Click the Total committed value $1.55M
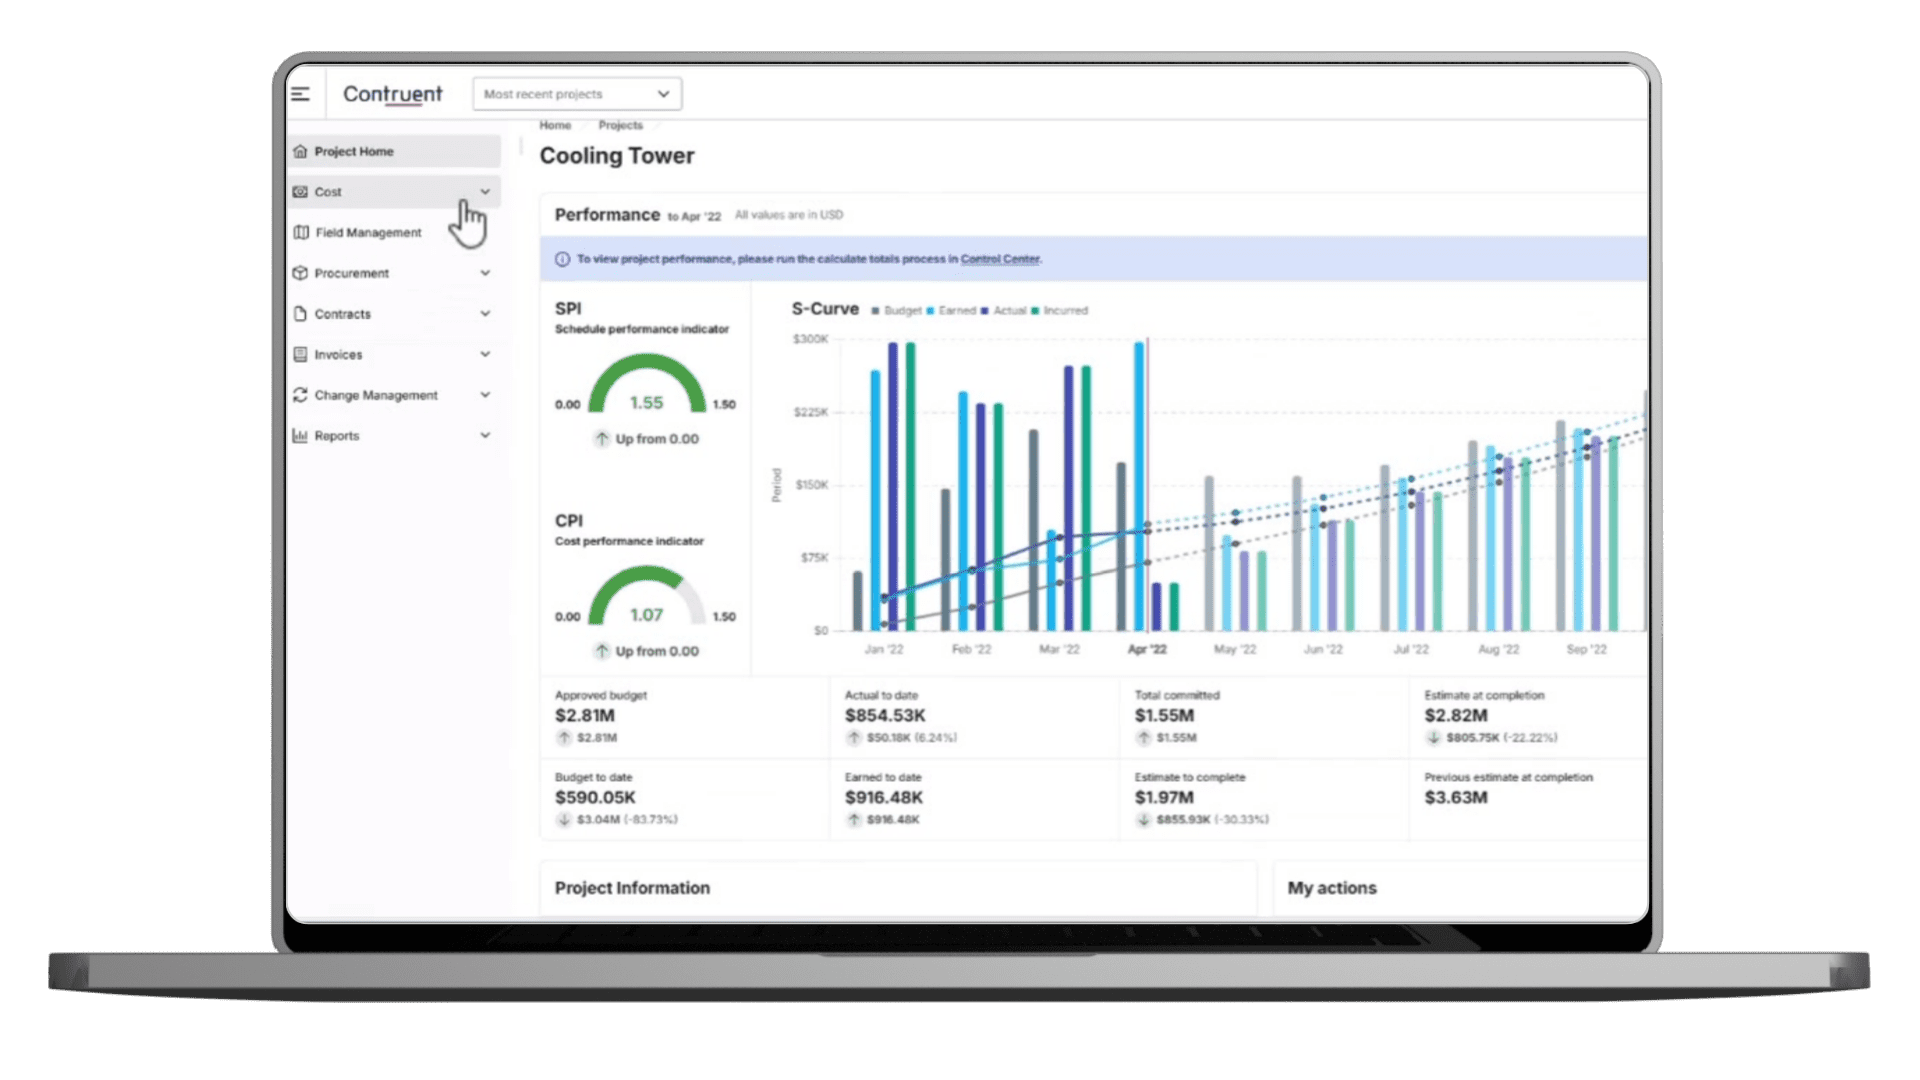 click(1165, 716)
